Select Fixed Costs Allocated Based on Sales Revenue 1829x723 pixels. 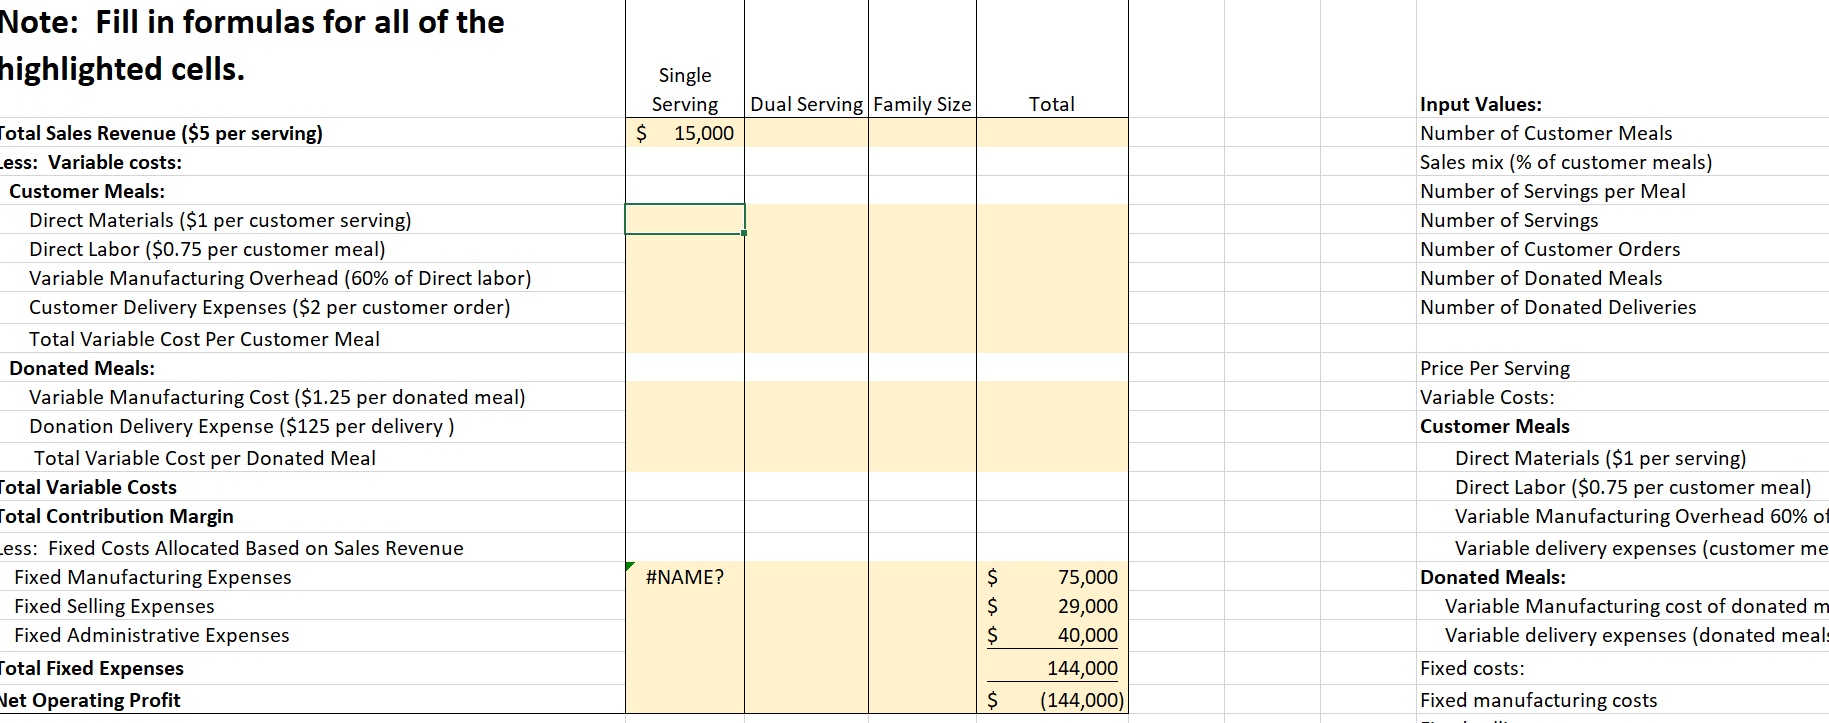pos(232,548)
